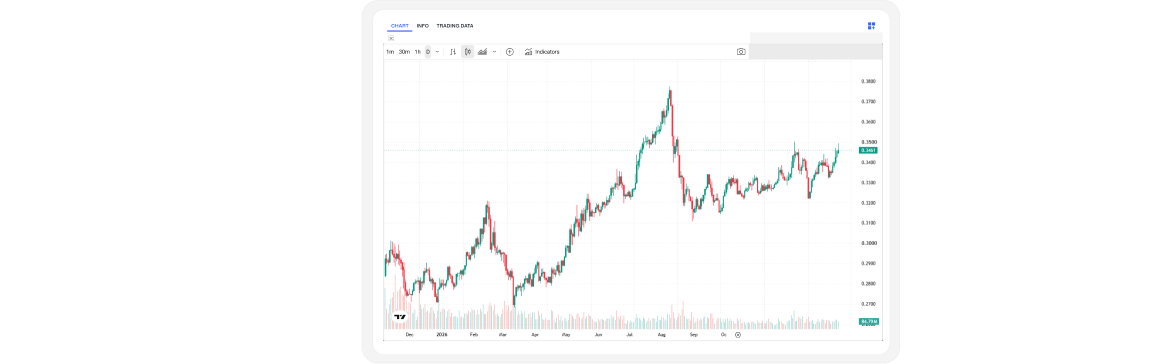Click the Mar label on time axis
The image size is (1154, 364).
[503, 335]
